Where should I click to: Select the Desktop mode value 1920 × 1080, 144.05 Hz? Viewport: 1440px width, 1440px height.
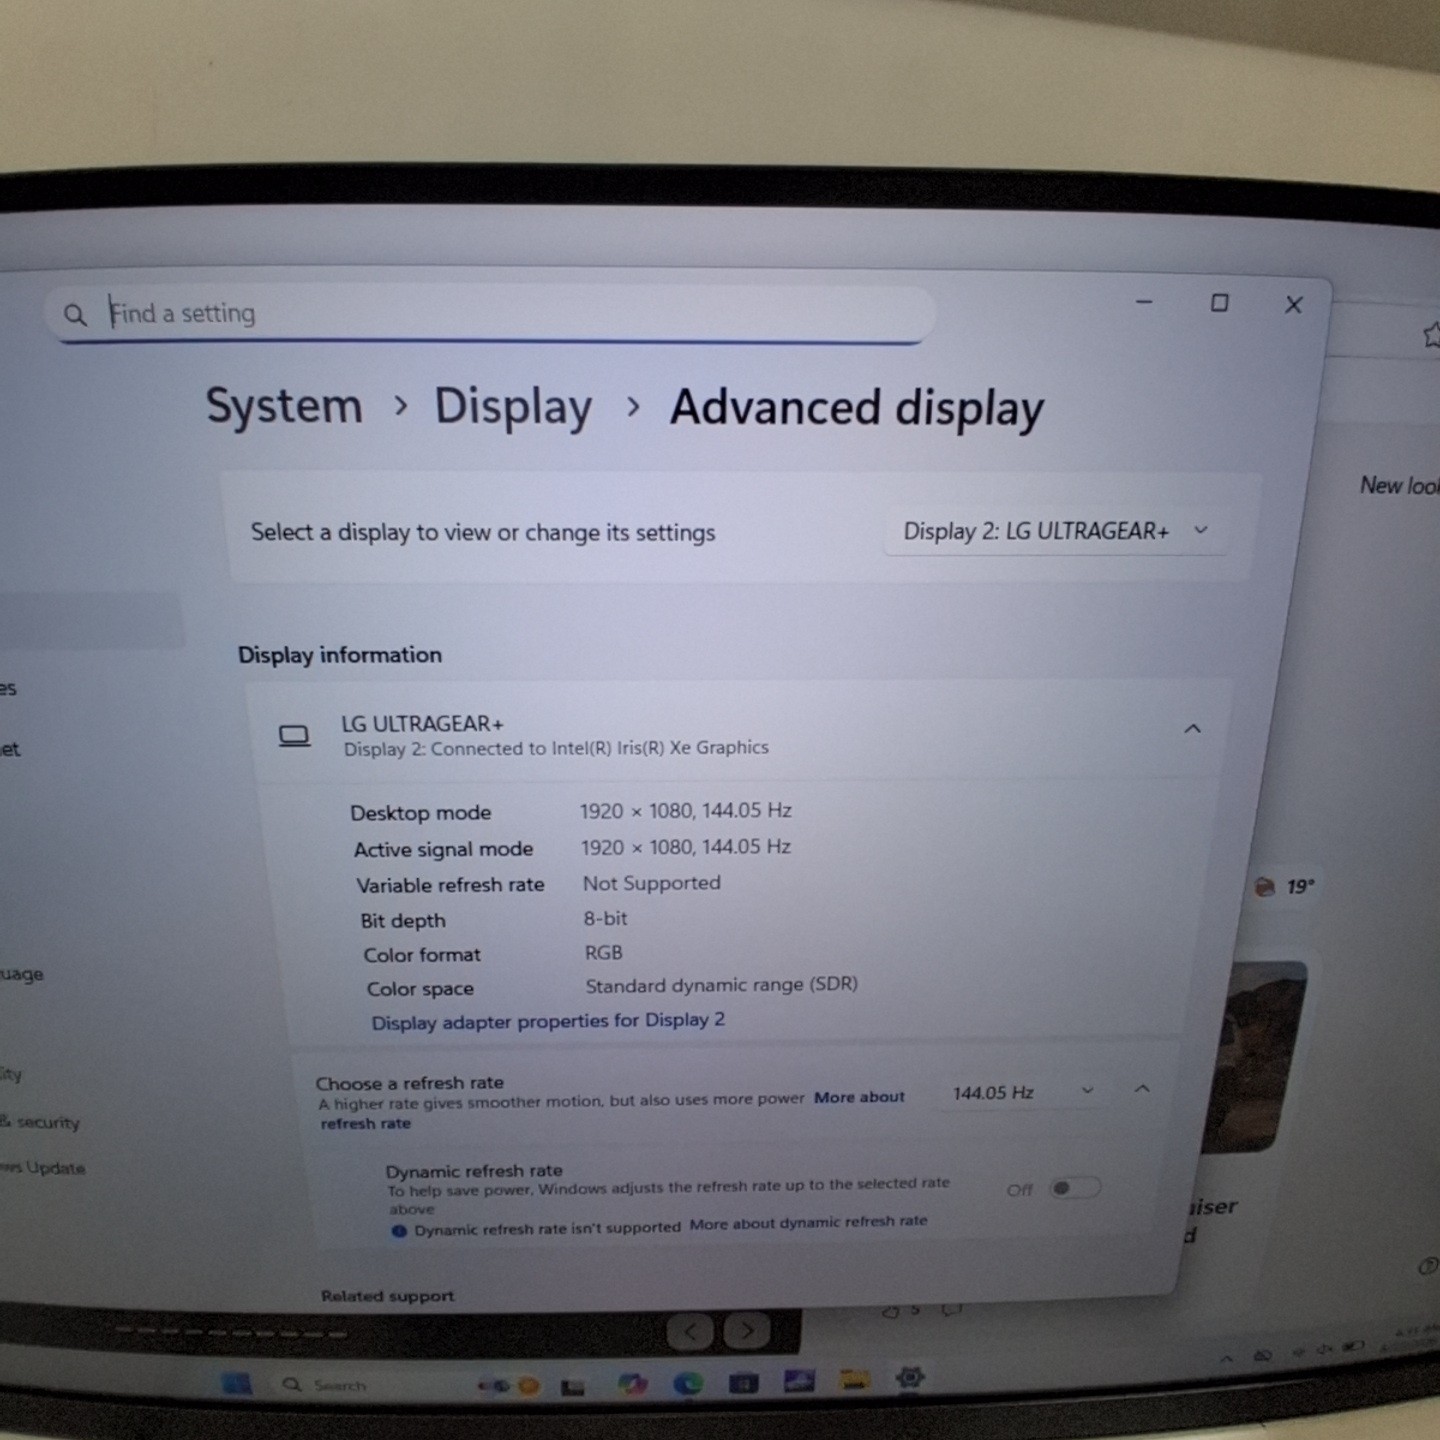click(x=686, y=810)
